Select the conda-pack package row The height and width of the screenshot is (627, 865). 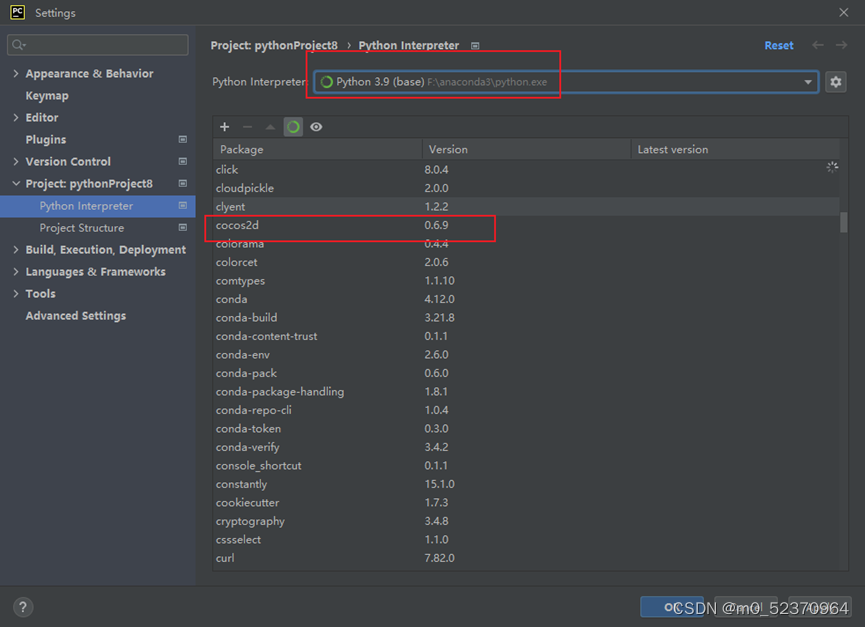(526, 373)
